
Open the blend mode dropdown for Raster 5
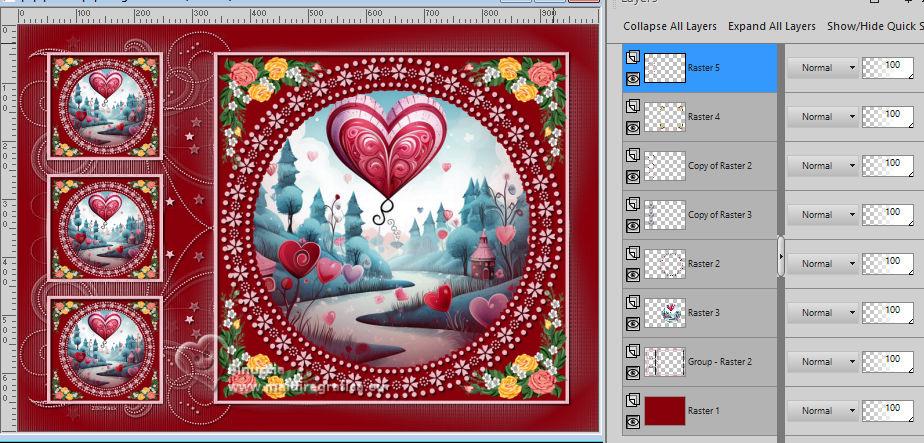point(823,68)
